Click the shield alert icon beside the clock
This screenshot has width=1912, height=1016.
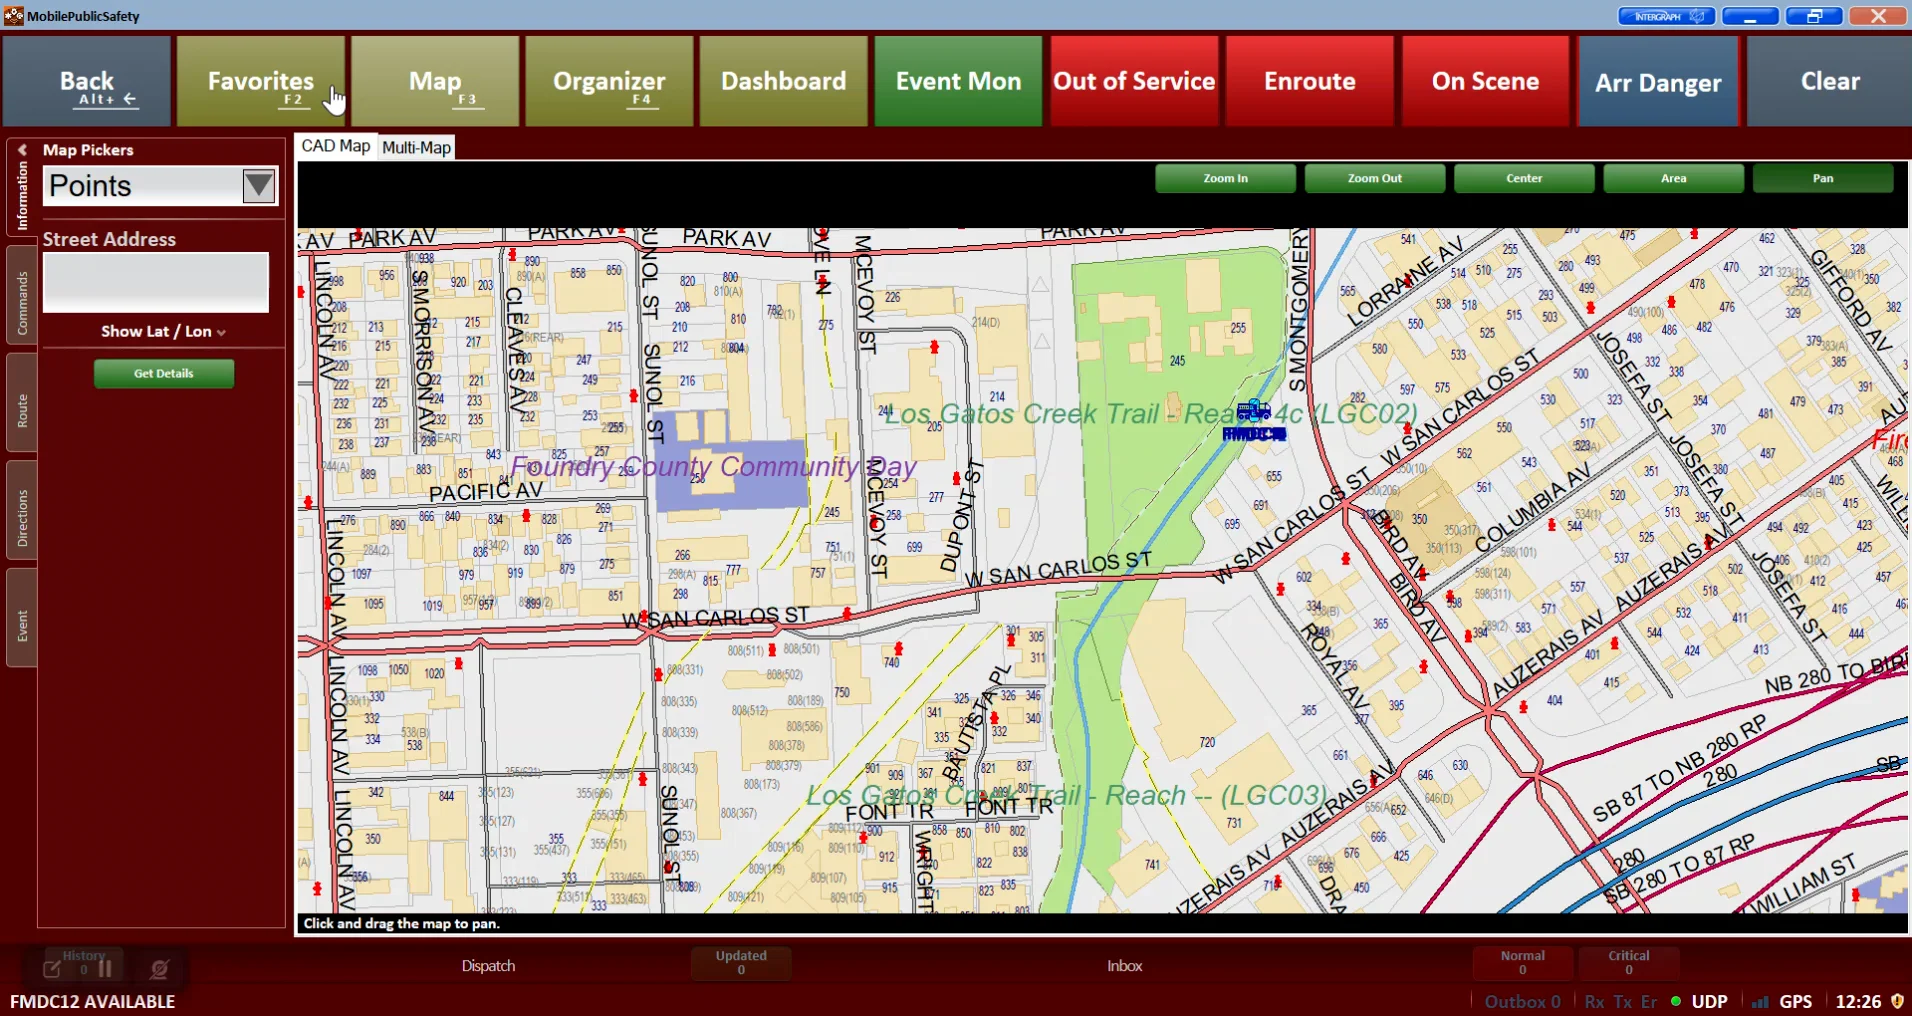coord(1897,1001)
